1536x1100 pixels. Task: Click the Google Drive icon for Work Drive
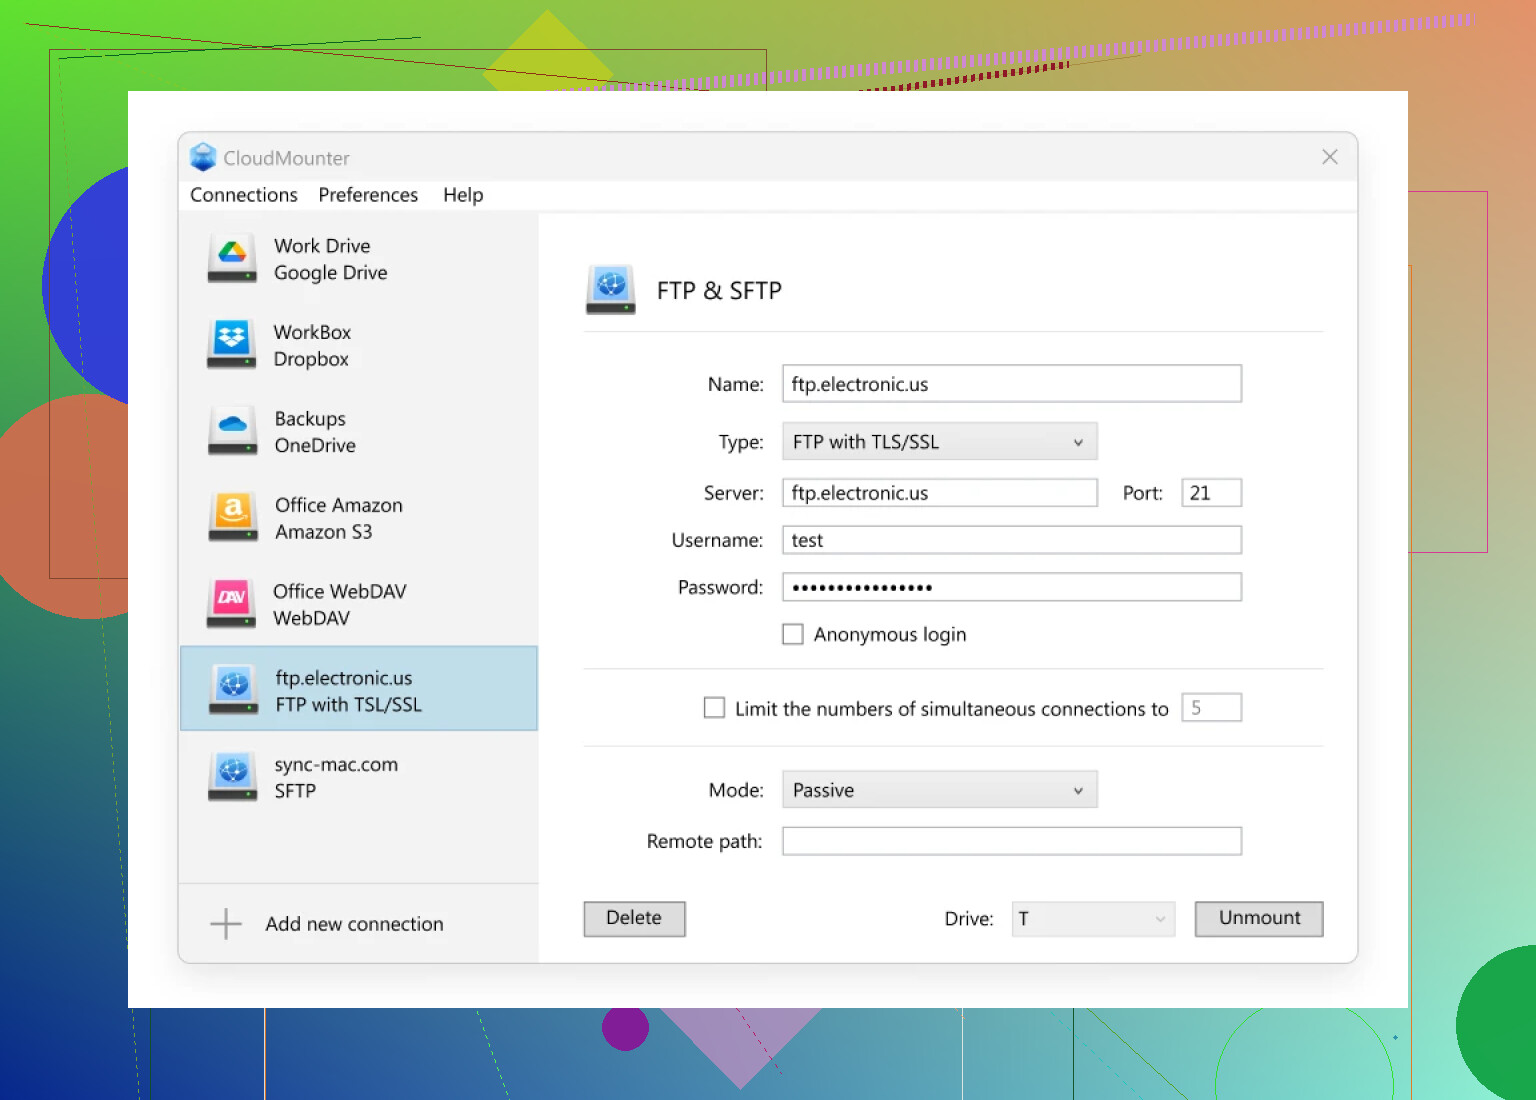(232, 259)
